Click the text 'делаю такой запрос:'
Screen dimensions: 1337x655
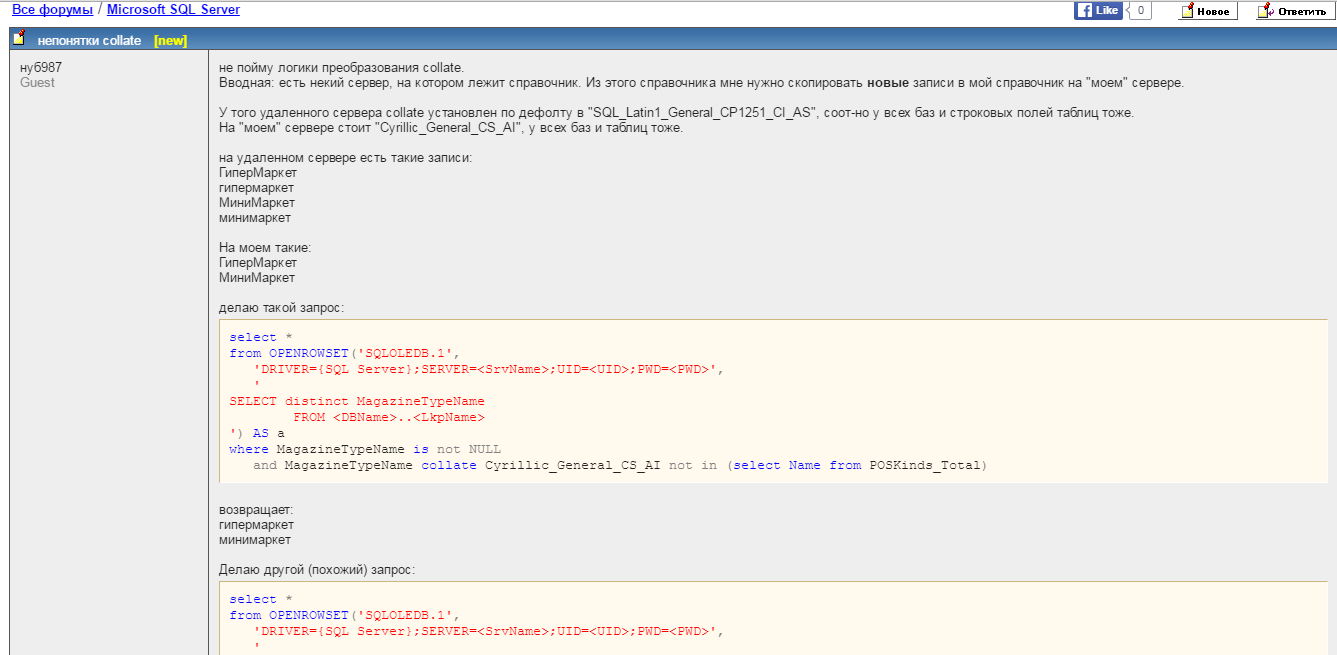coord(281,308)
